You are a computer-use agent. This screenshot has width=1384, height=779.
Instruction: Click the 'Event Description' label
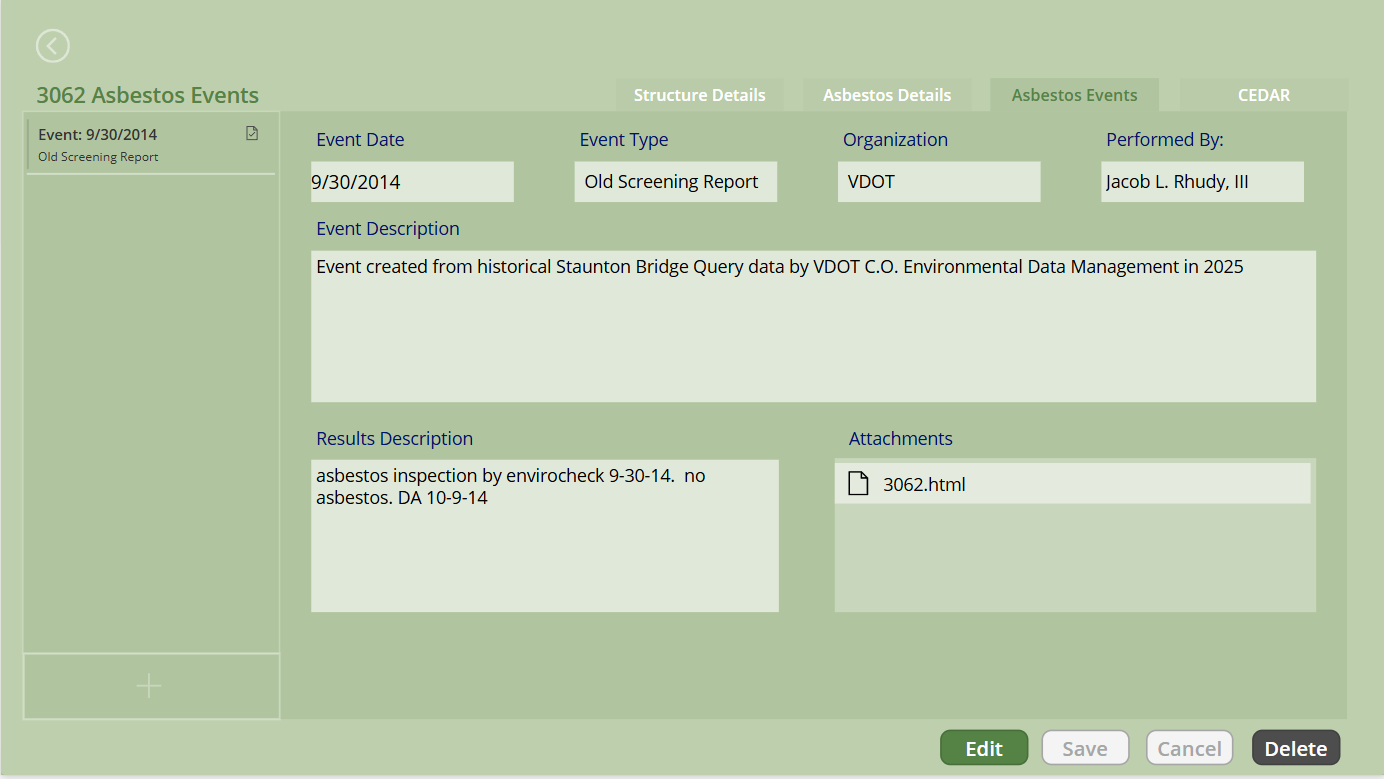(x=388, y=229)
